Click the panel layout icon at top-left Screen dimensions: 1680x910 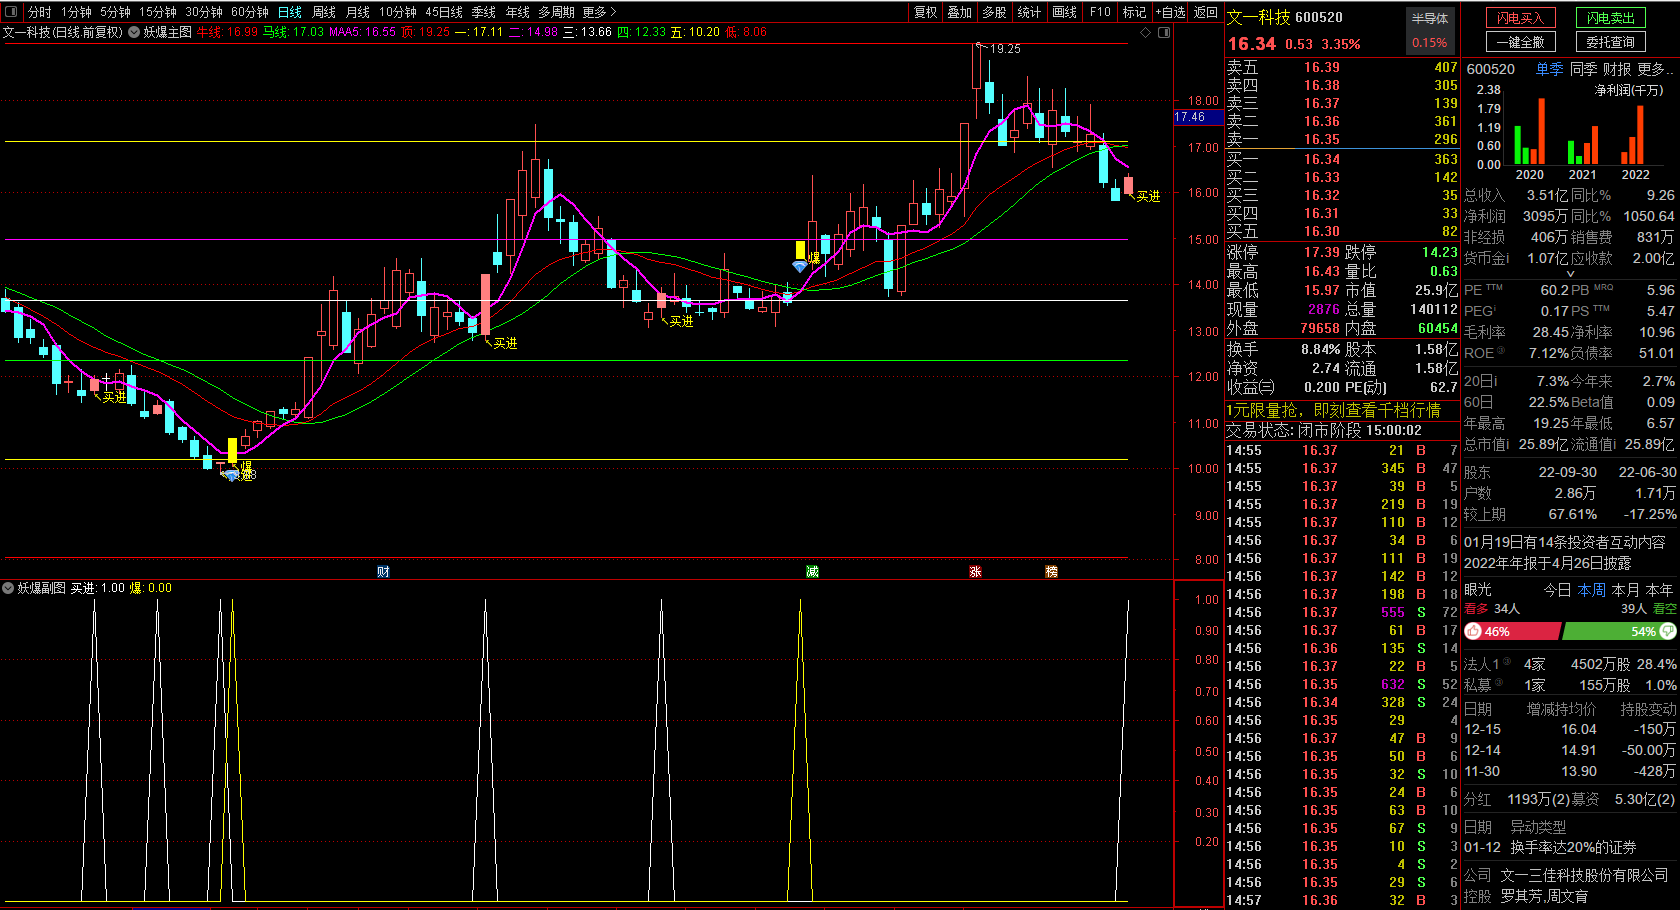tap(12, 12)
